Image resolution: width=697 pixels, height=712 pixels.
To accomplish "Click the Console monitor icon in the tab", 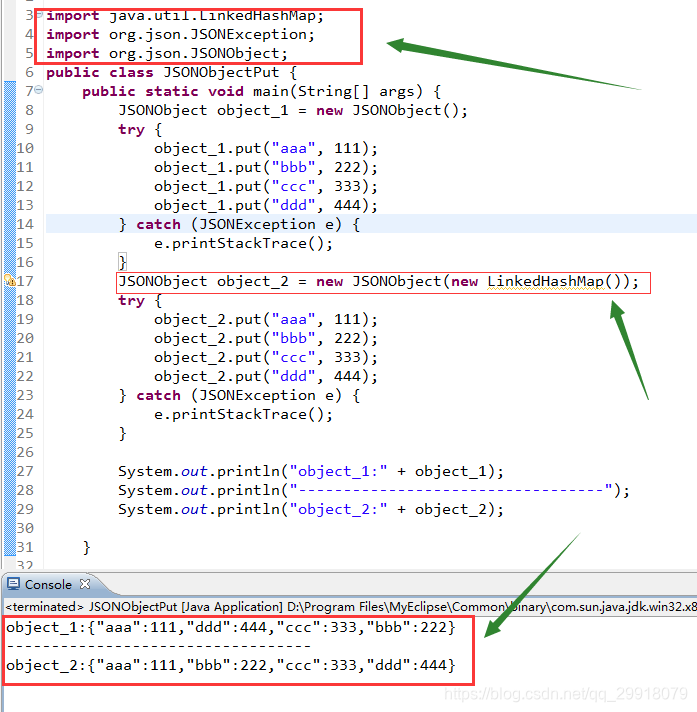I will [x=14, y=584].
